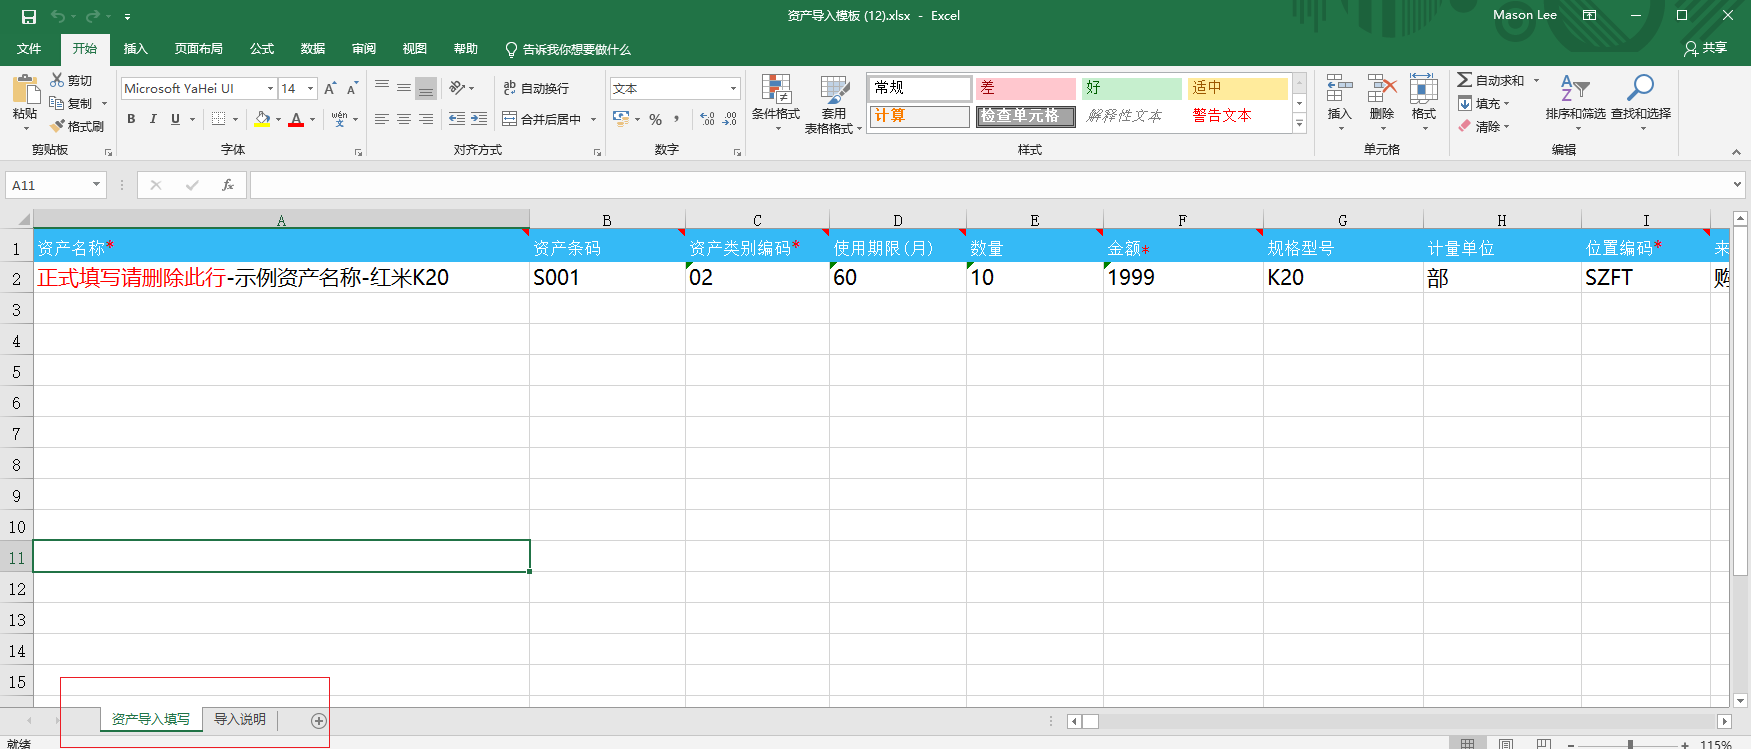This screenshot has height=749, width=1751.
Task: Open Conditional Formatting (条件格式)
Action: [x=776, y=102]
